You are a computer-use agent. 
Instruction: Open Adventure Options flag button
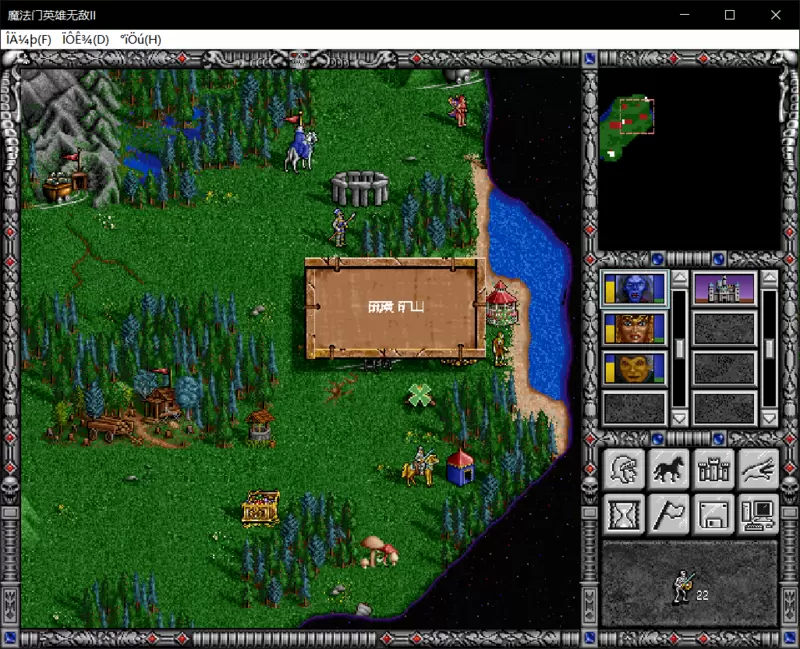(669, 514)
